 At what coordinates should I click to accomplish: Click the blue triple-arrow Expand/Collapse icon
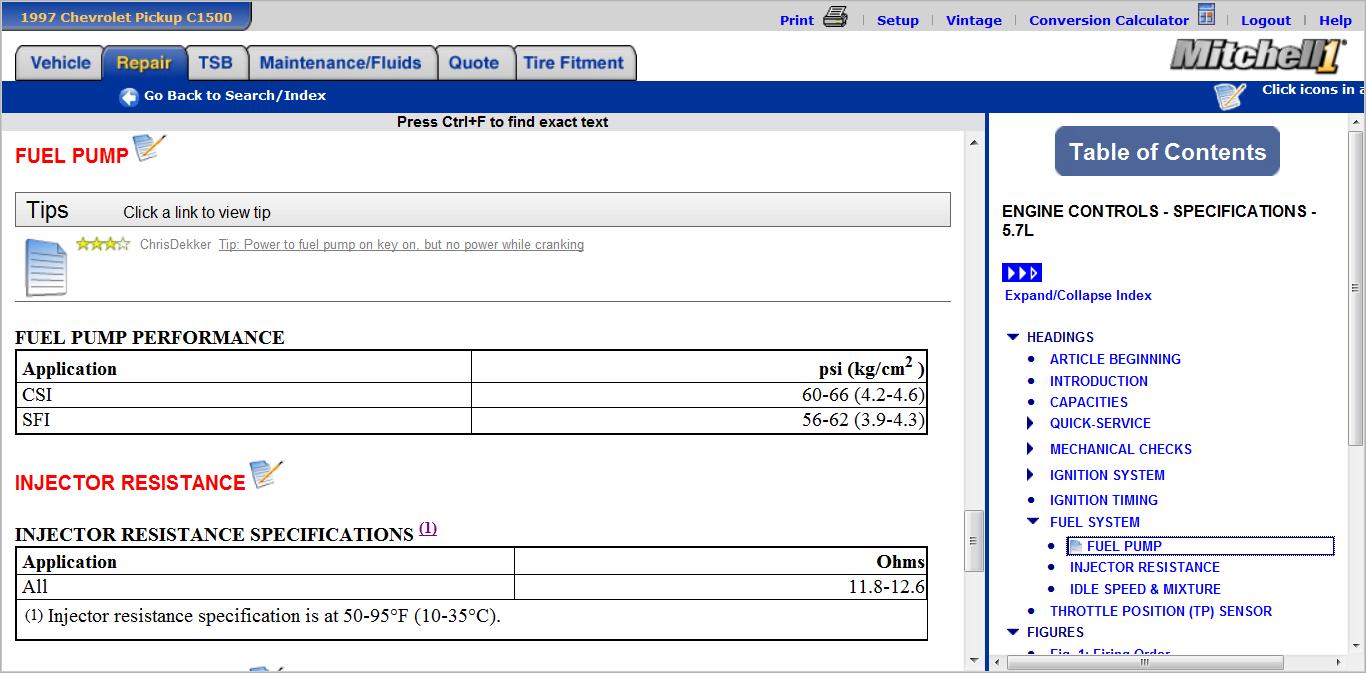(1022, 273)
